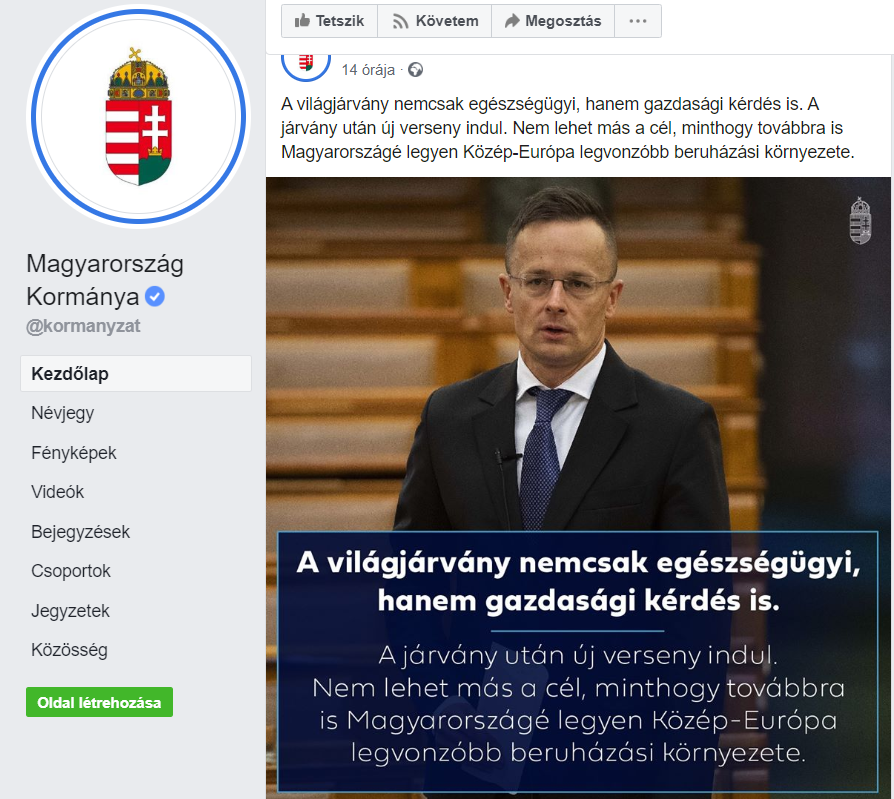Click the Követem follow button

tap(434, 21)
